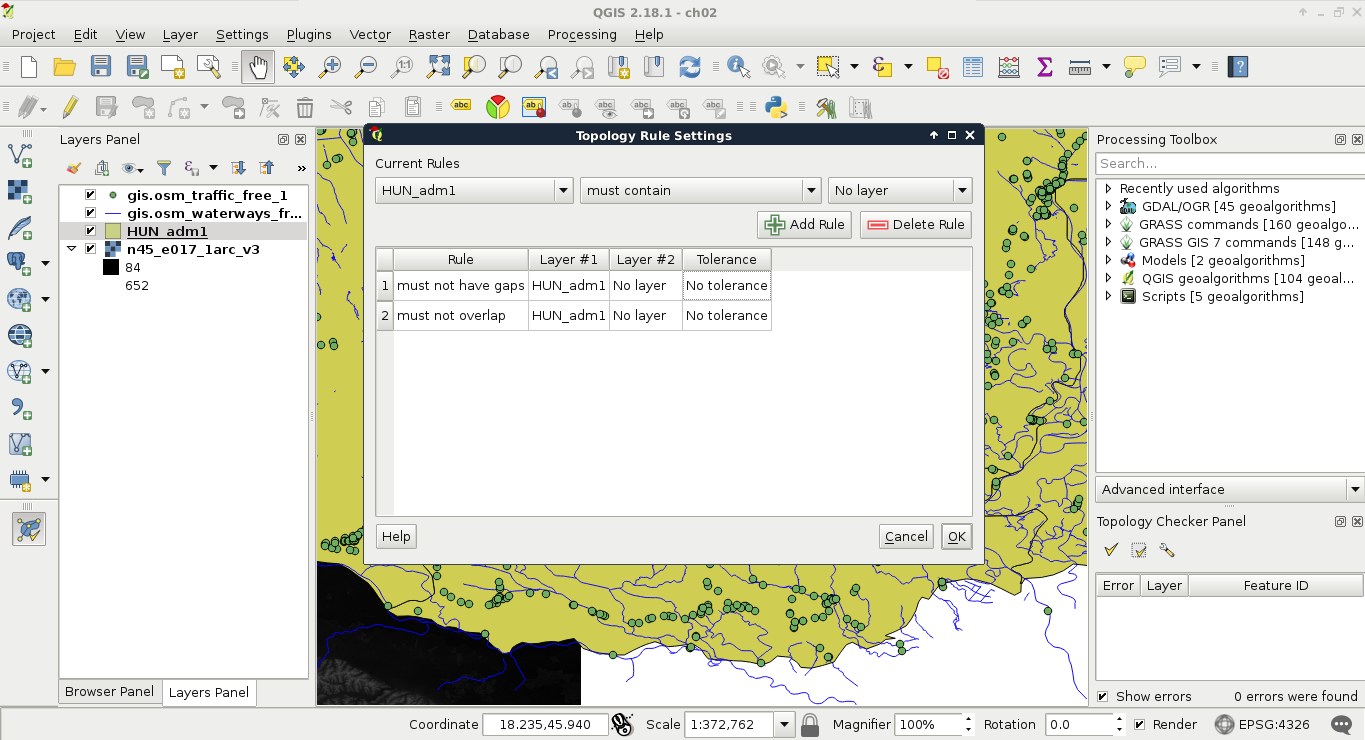Save the project with the floppy icon
The image size is (1365, 740).
100,67
